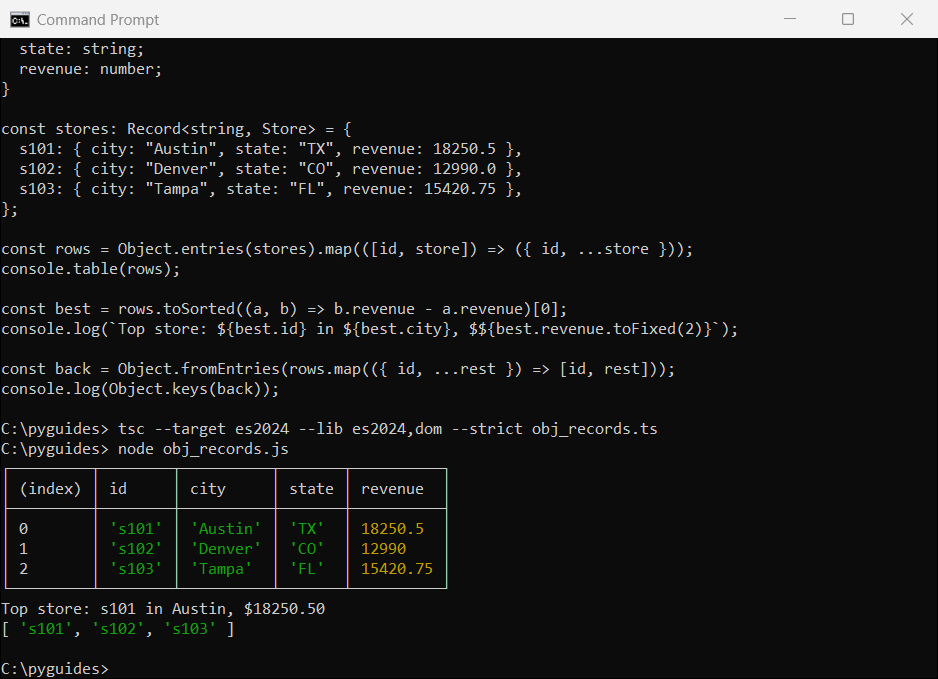
Task: Close the Command Prompt window
Action: point(906,19)
